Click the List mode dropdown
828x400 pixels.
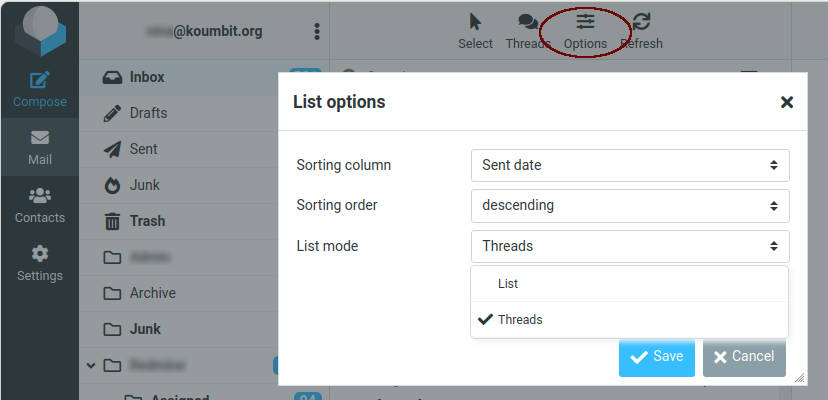[629, 246]
